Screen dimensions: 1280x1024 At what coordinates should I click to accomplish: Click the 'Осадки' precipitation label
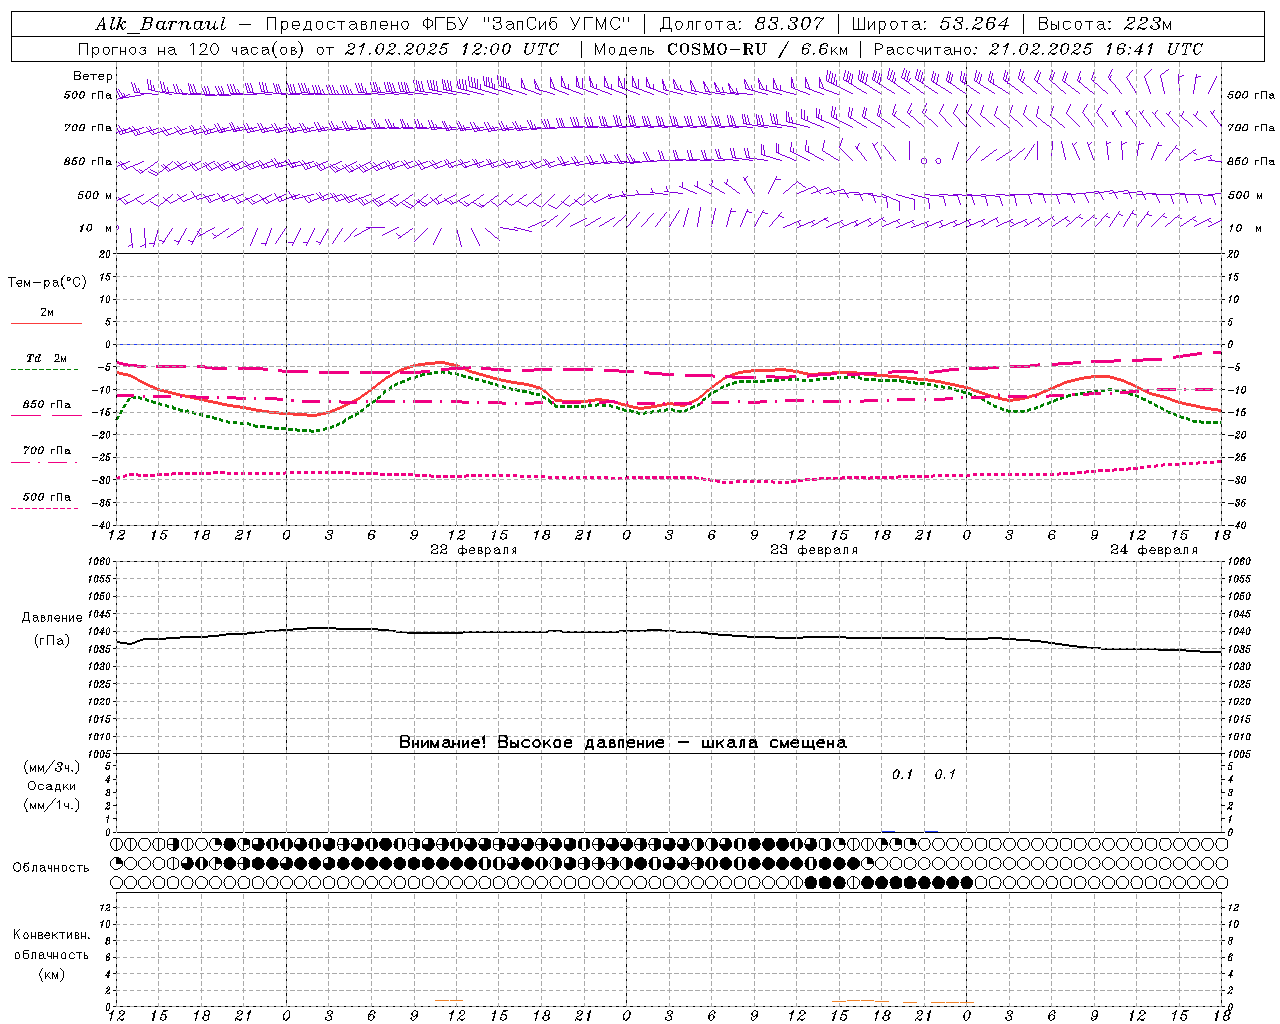[x=52, y=786]
